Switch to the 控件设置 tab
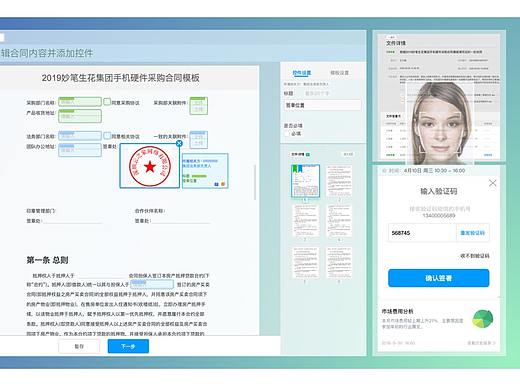Image resolution: width=520 pixels, height=390 pixels. coord(302,73)
